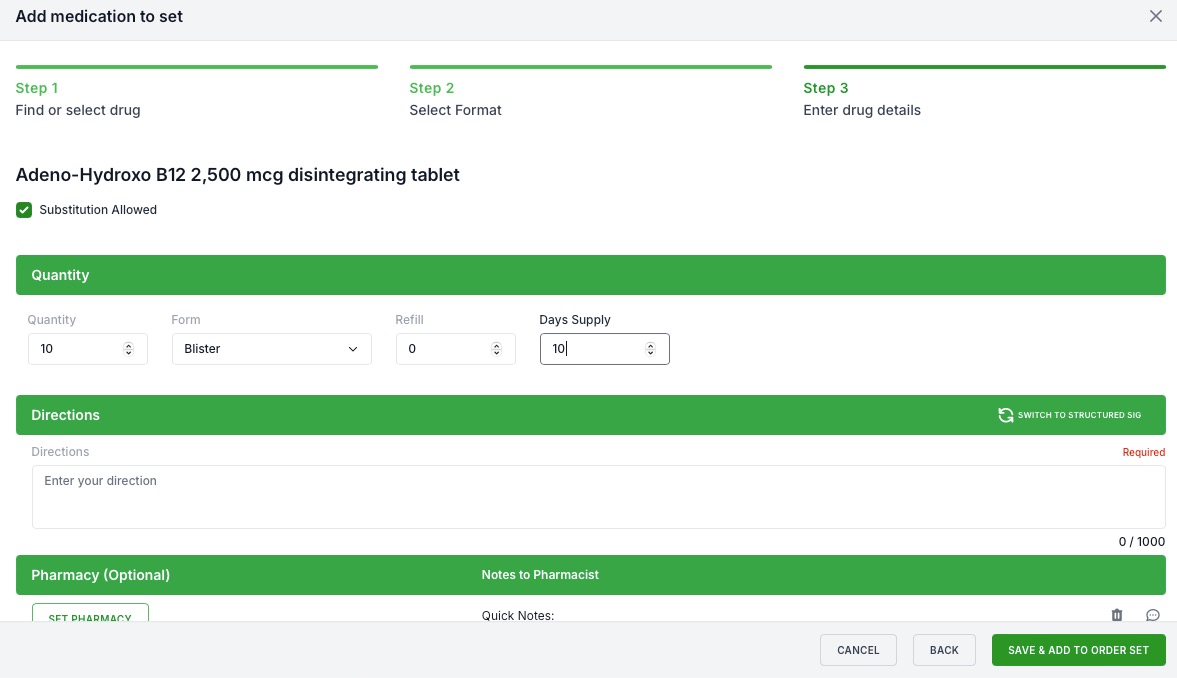The image size is (1177, 678).
Task: Click the Quick Notes label
Action: point(518,616)
